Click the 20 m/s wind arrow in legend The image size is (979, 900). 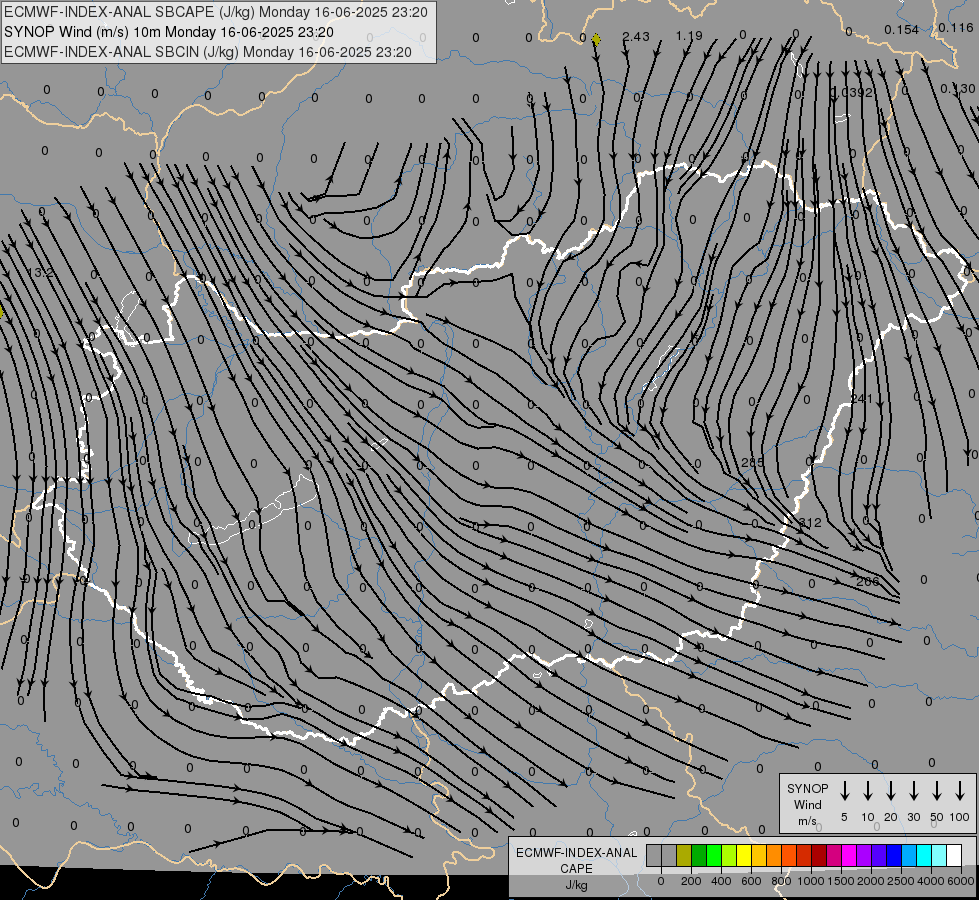pyautogui.click(x=891, y=791)
